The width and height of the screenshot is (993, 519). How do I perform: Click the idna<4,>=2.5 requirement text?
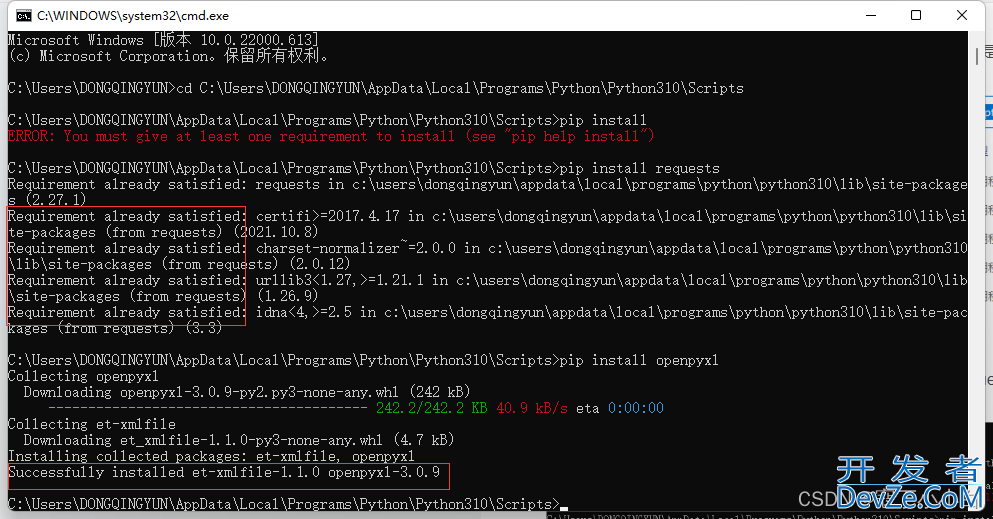pos(303,312)
